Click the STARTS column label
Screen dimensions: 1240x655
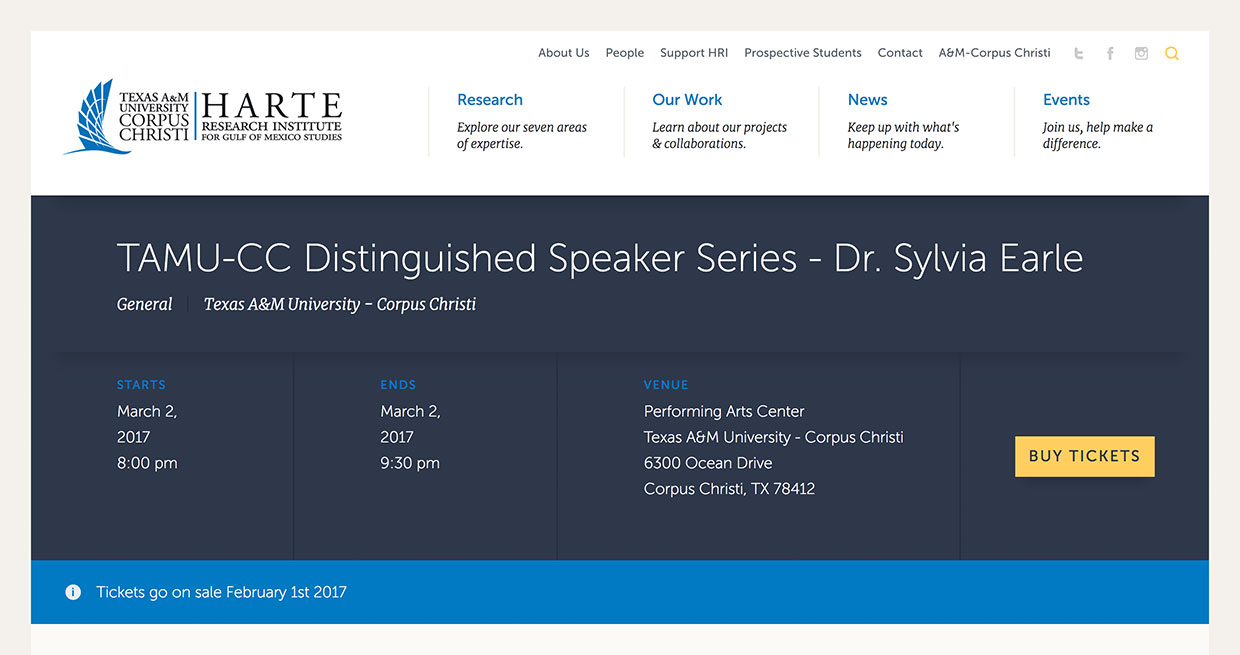point(141,385)
